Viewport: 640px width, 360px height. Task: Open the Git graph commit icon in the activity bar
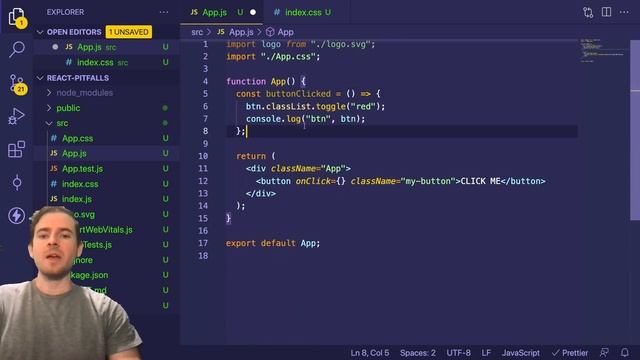[17, 182]
